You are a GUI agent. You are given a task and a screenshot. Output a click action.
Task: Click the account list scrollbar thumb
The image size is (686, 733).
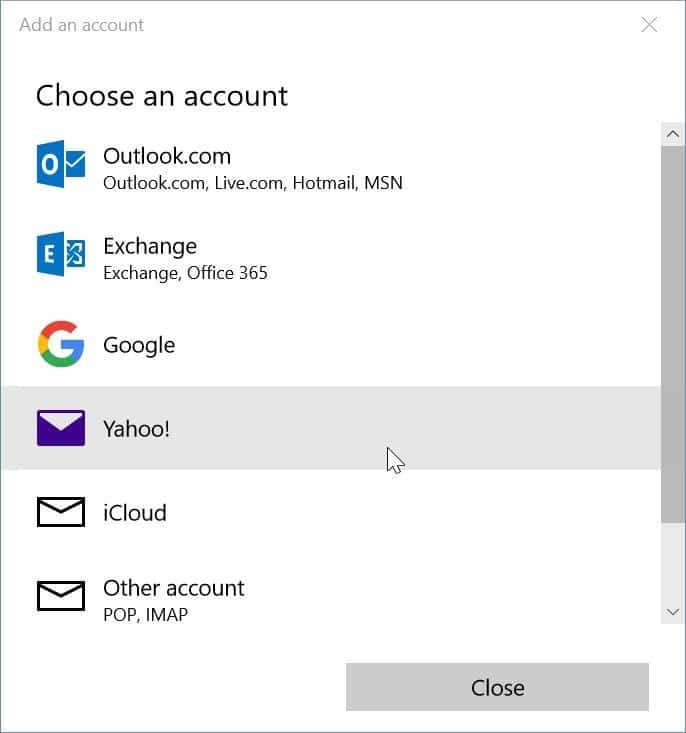[x=673, y=334]
